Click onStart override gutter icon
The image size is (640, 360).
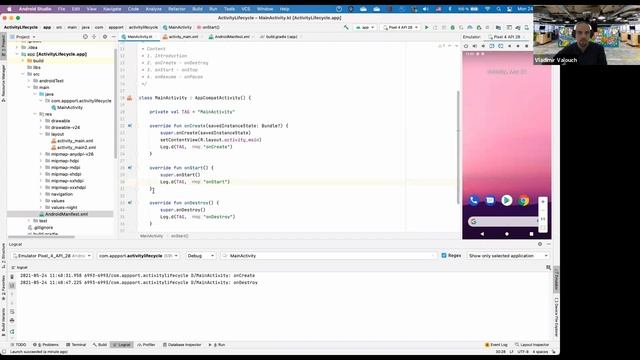pos(130,168)
